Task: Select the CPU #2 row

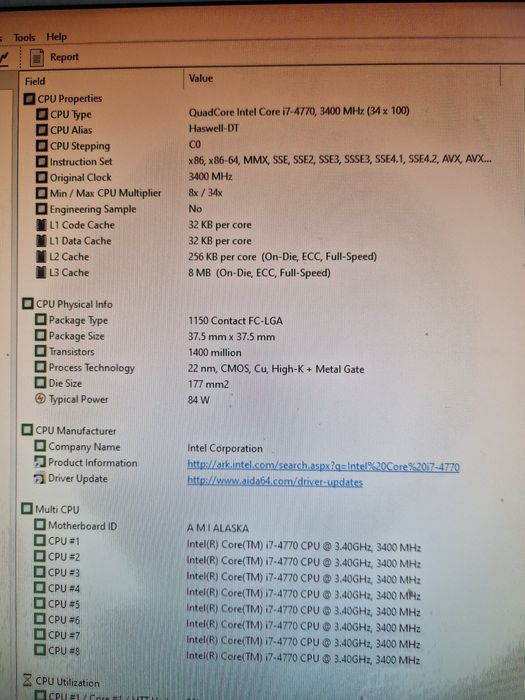Action: coord(228,560)
